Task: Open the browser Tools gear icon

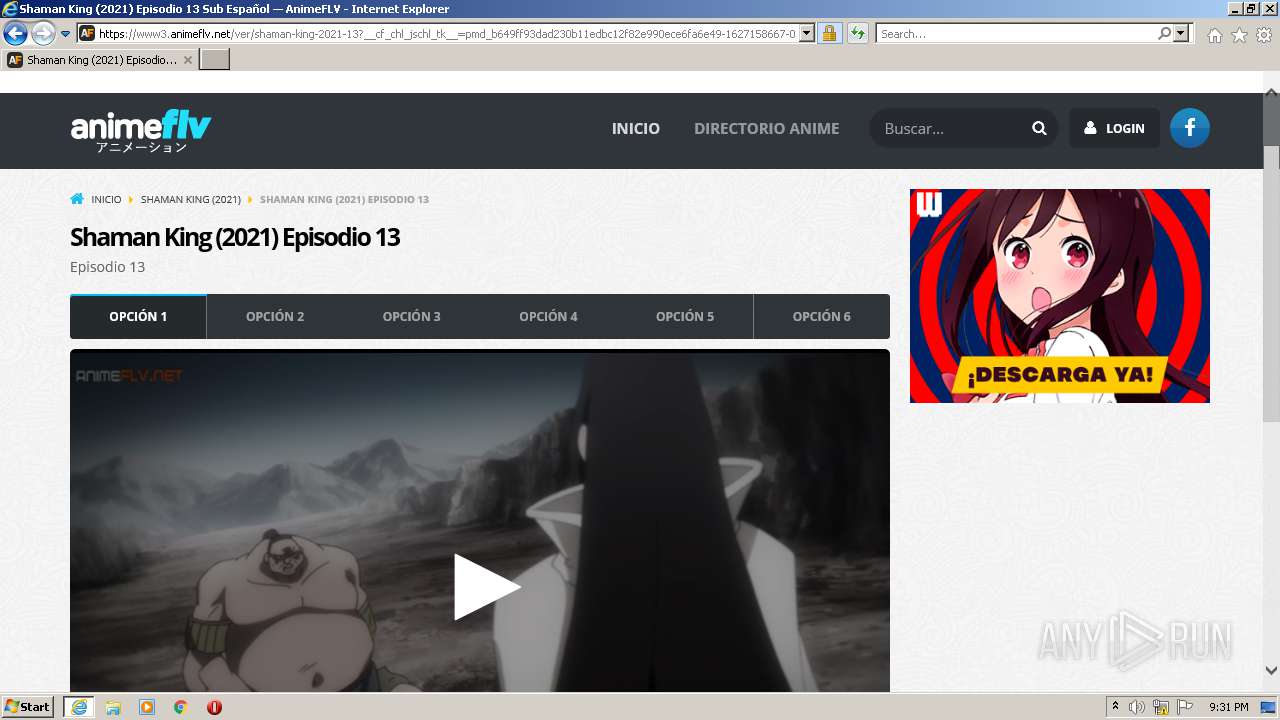Action: point(1264,35)
